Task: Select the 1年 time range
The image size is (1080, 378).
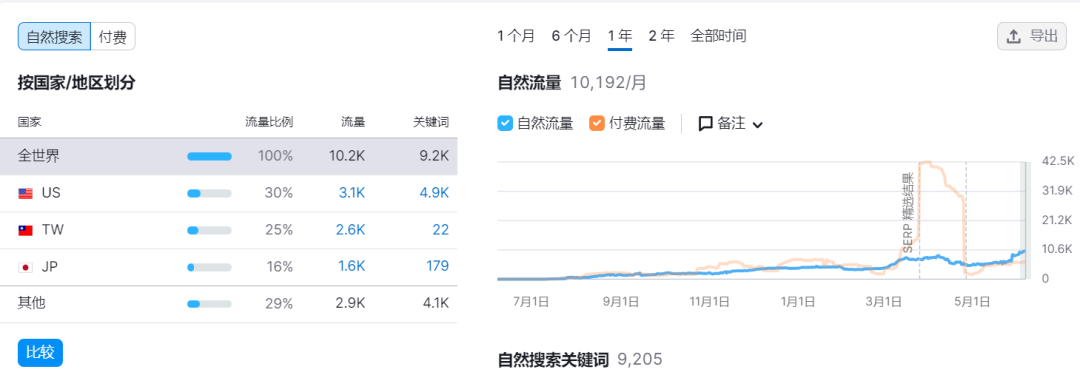Action: pos(620,36)
